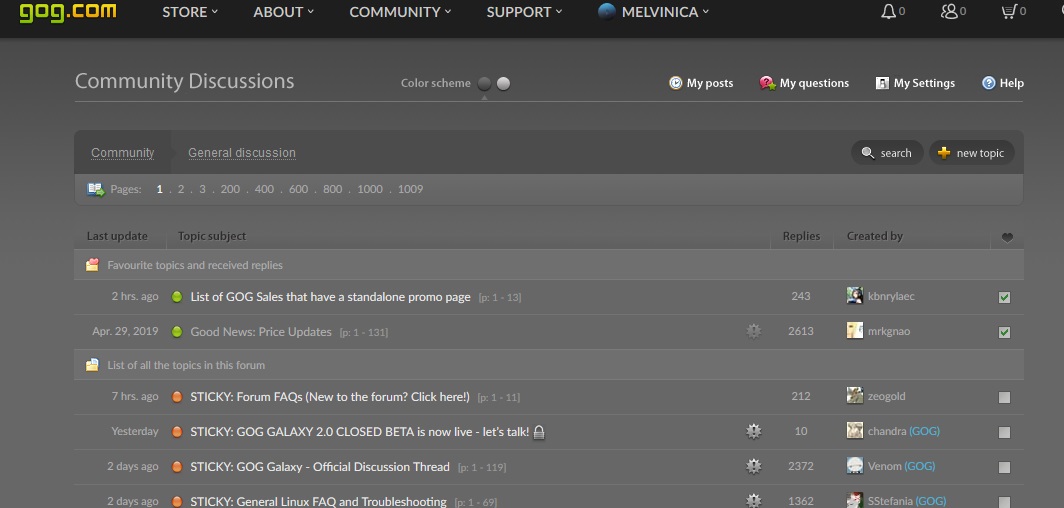Expand the STORE dropdown menu
Screen dimensions: 1064x508
click(190, 12)
